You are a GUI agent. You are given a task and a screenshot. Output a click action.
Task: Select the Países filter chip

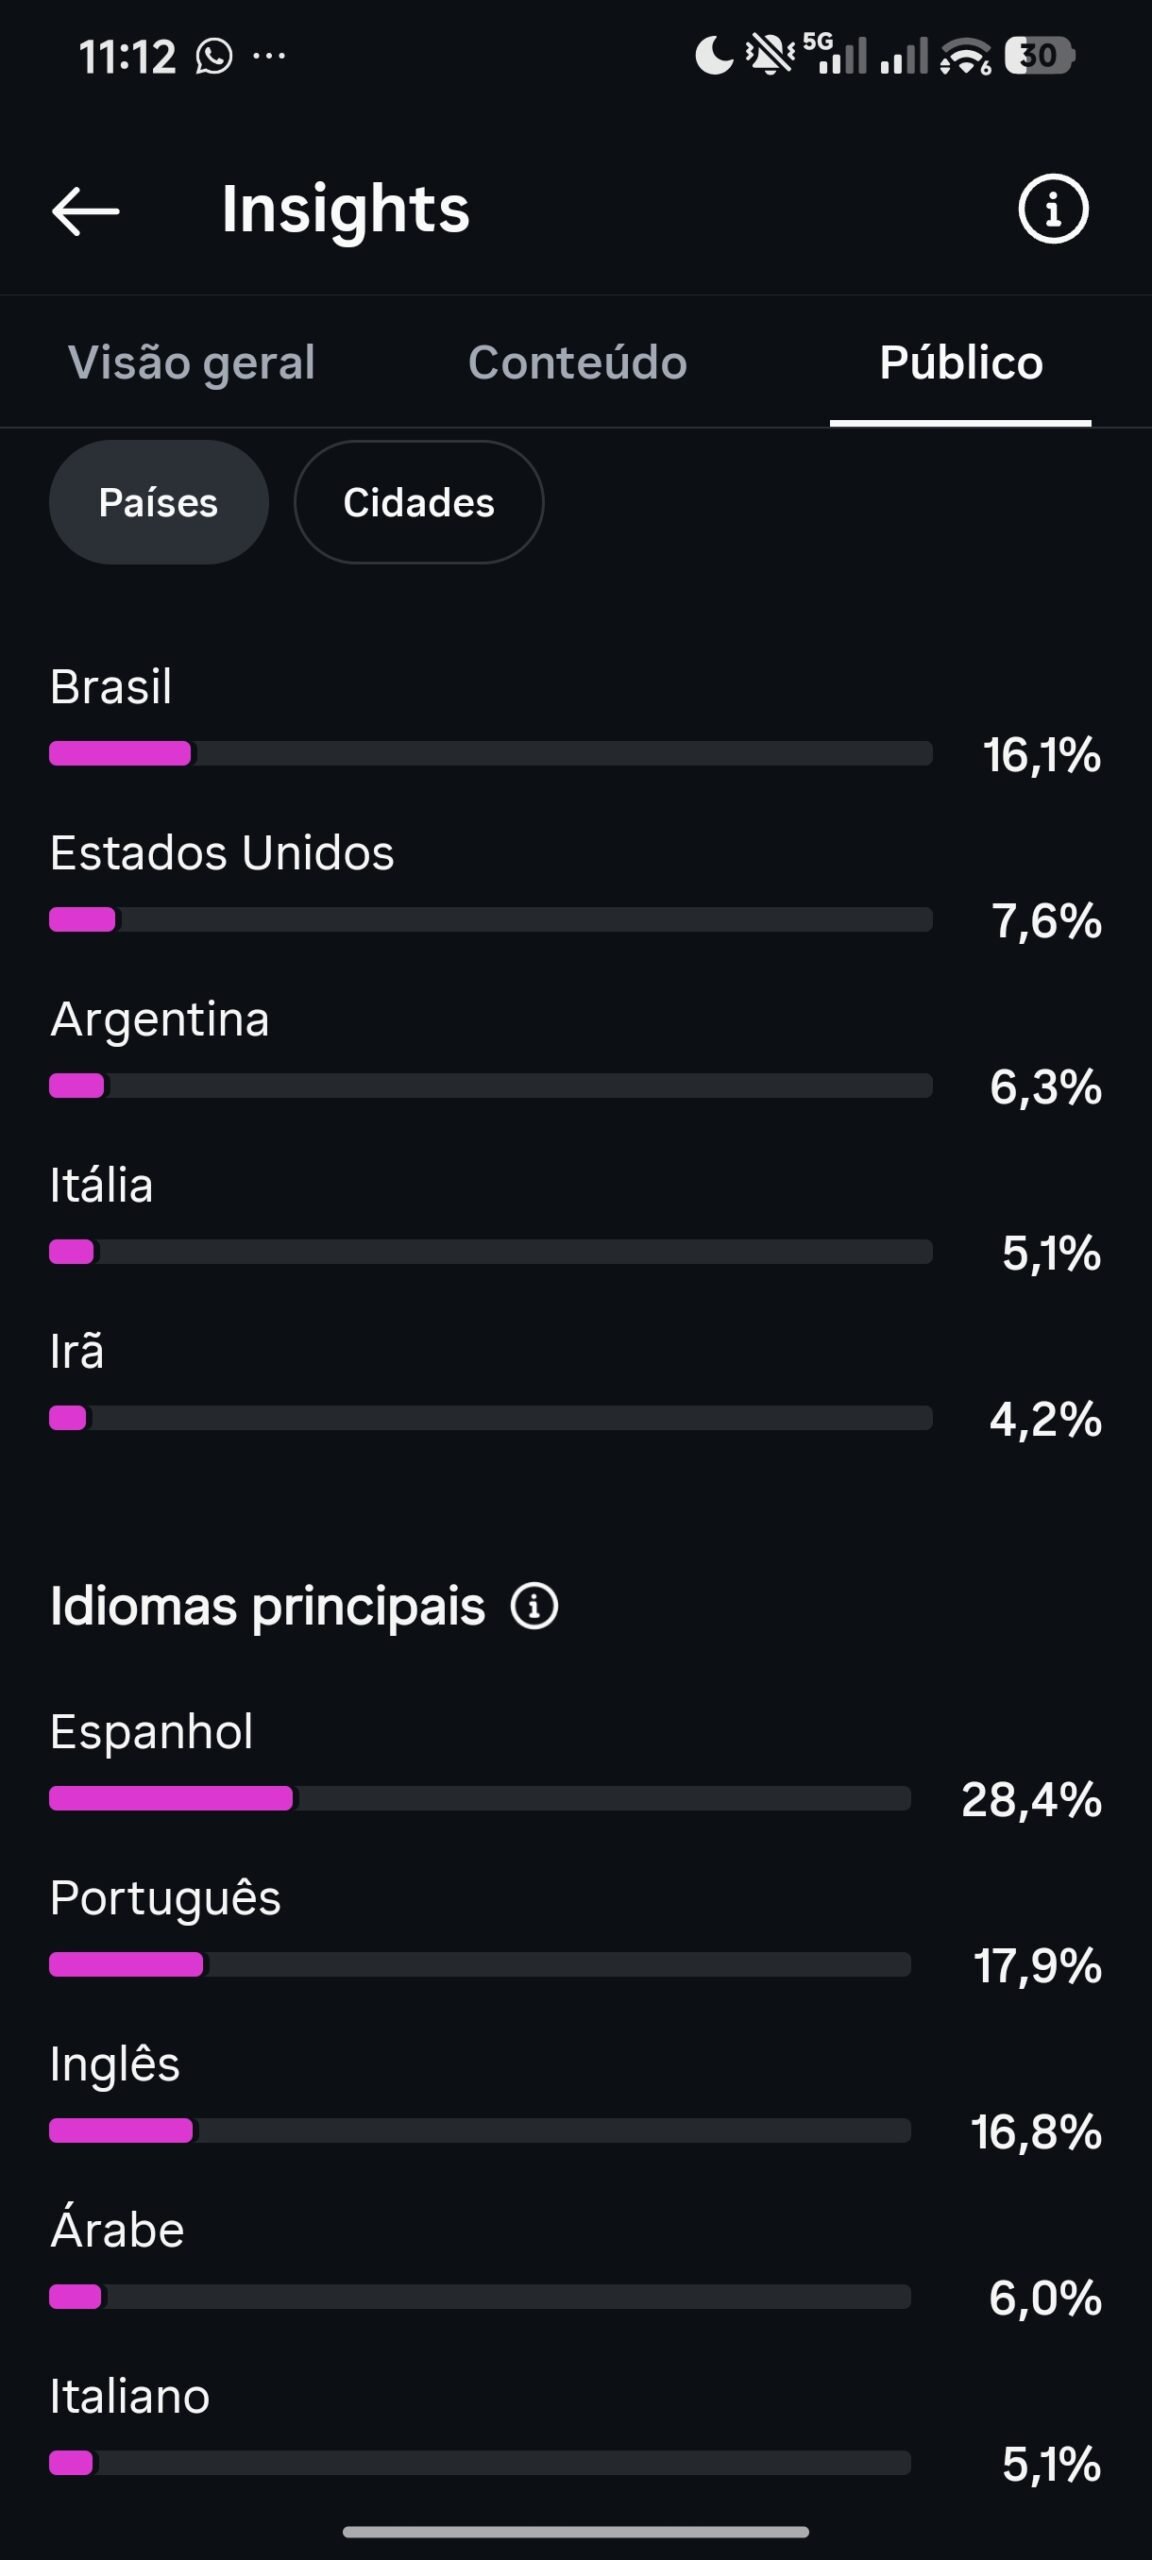pos(159,502)
